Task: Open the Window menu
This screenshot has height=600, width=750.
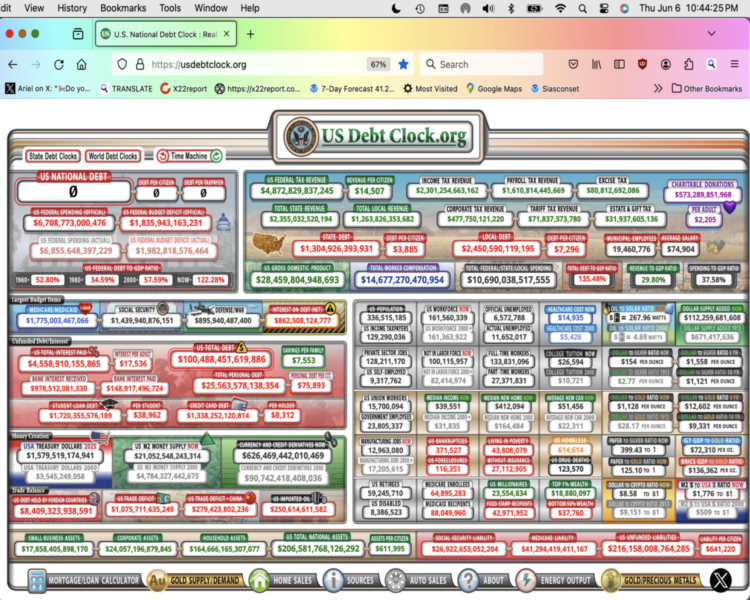Action: tap(210, 8)
